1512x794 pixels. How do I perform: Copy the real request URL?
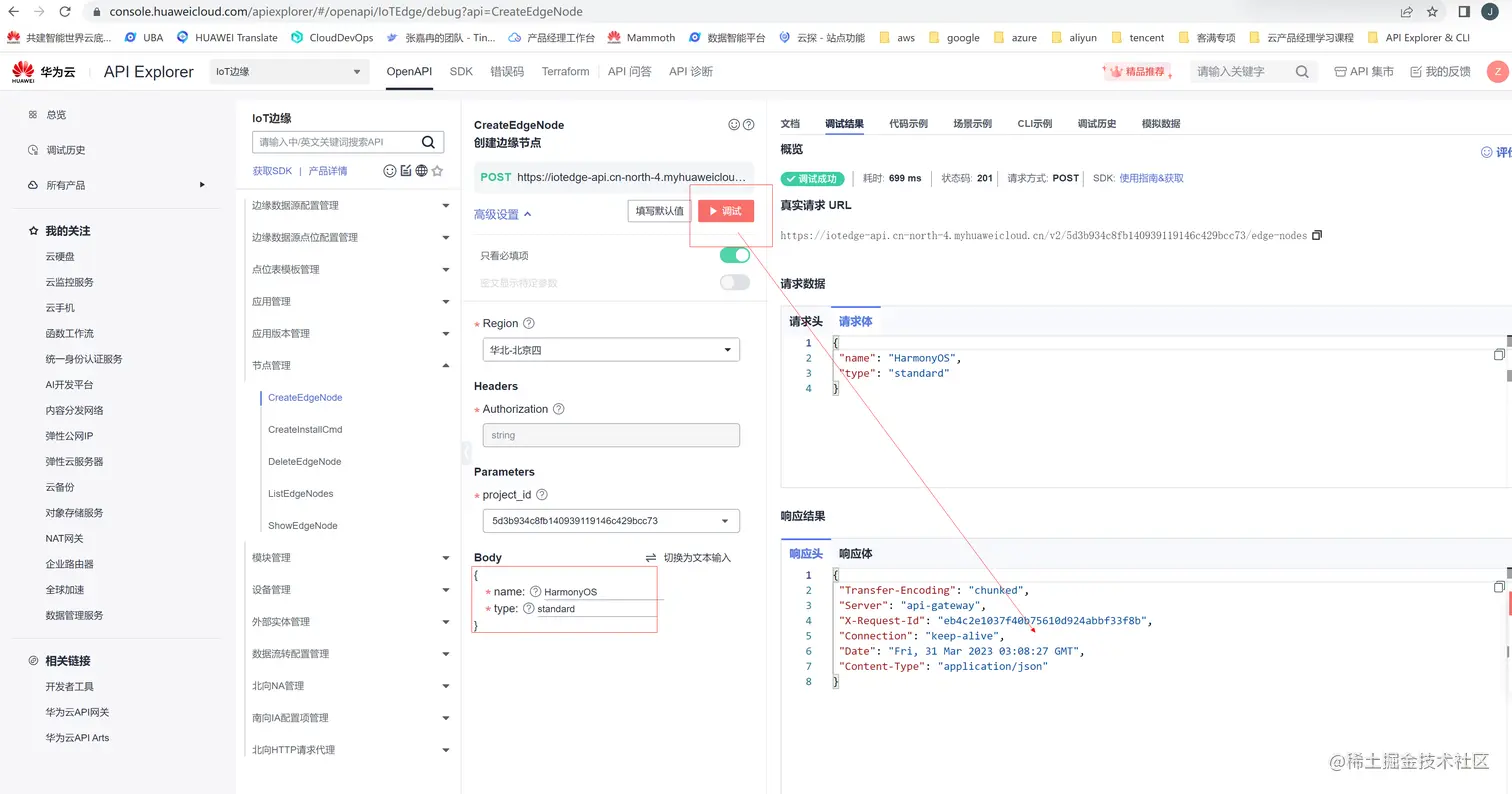click(1317, 235)
